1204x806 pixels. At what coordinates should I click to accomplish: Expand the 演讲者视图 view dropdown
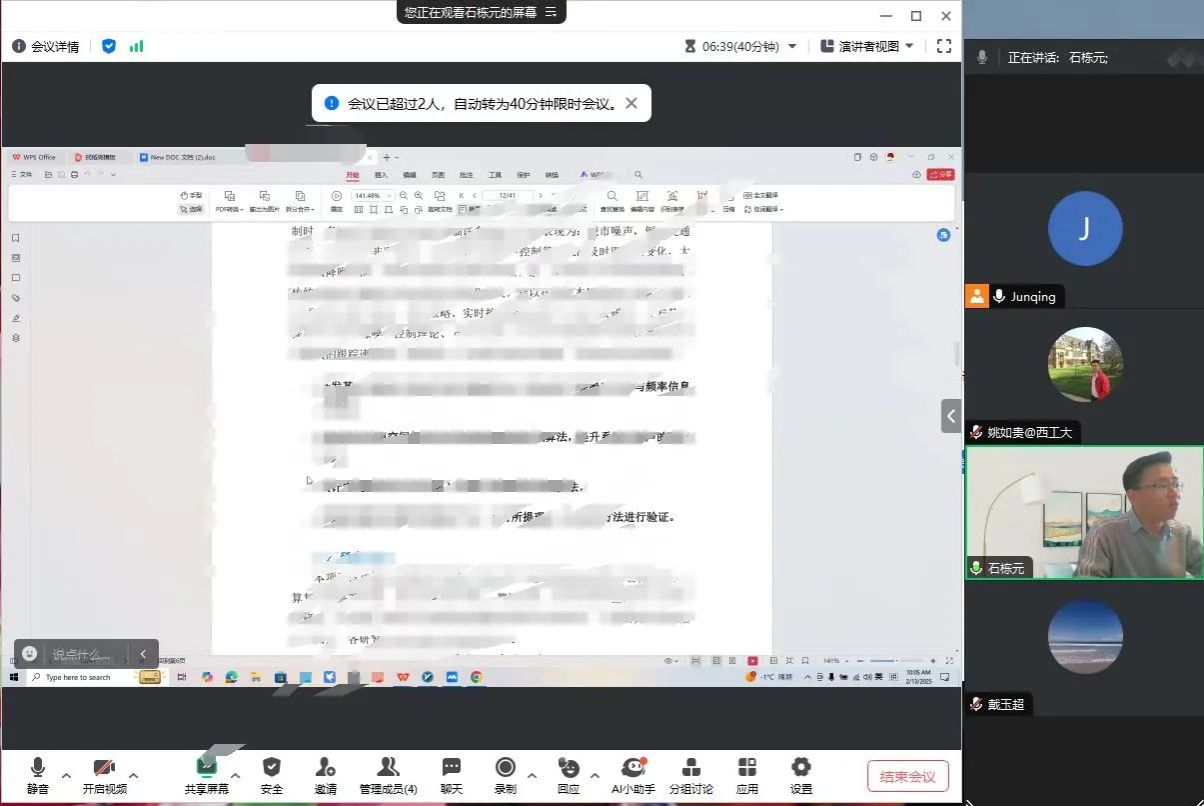coord(909,46)
